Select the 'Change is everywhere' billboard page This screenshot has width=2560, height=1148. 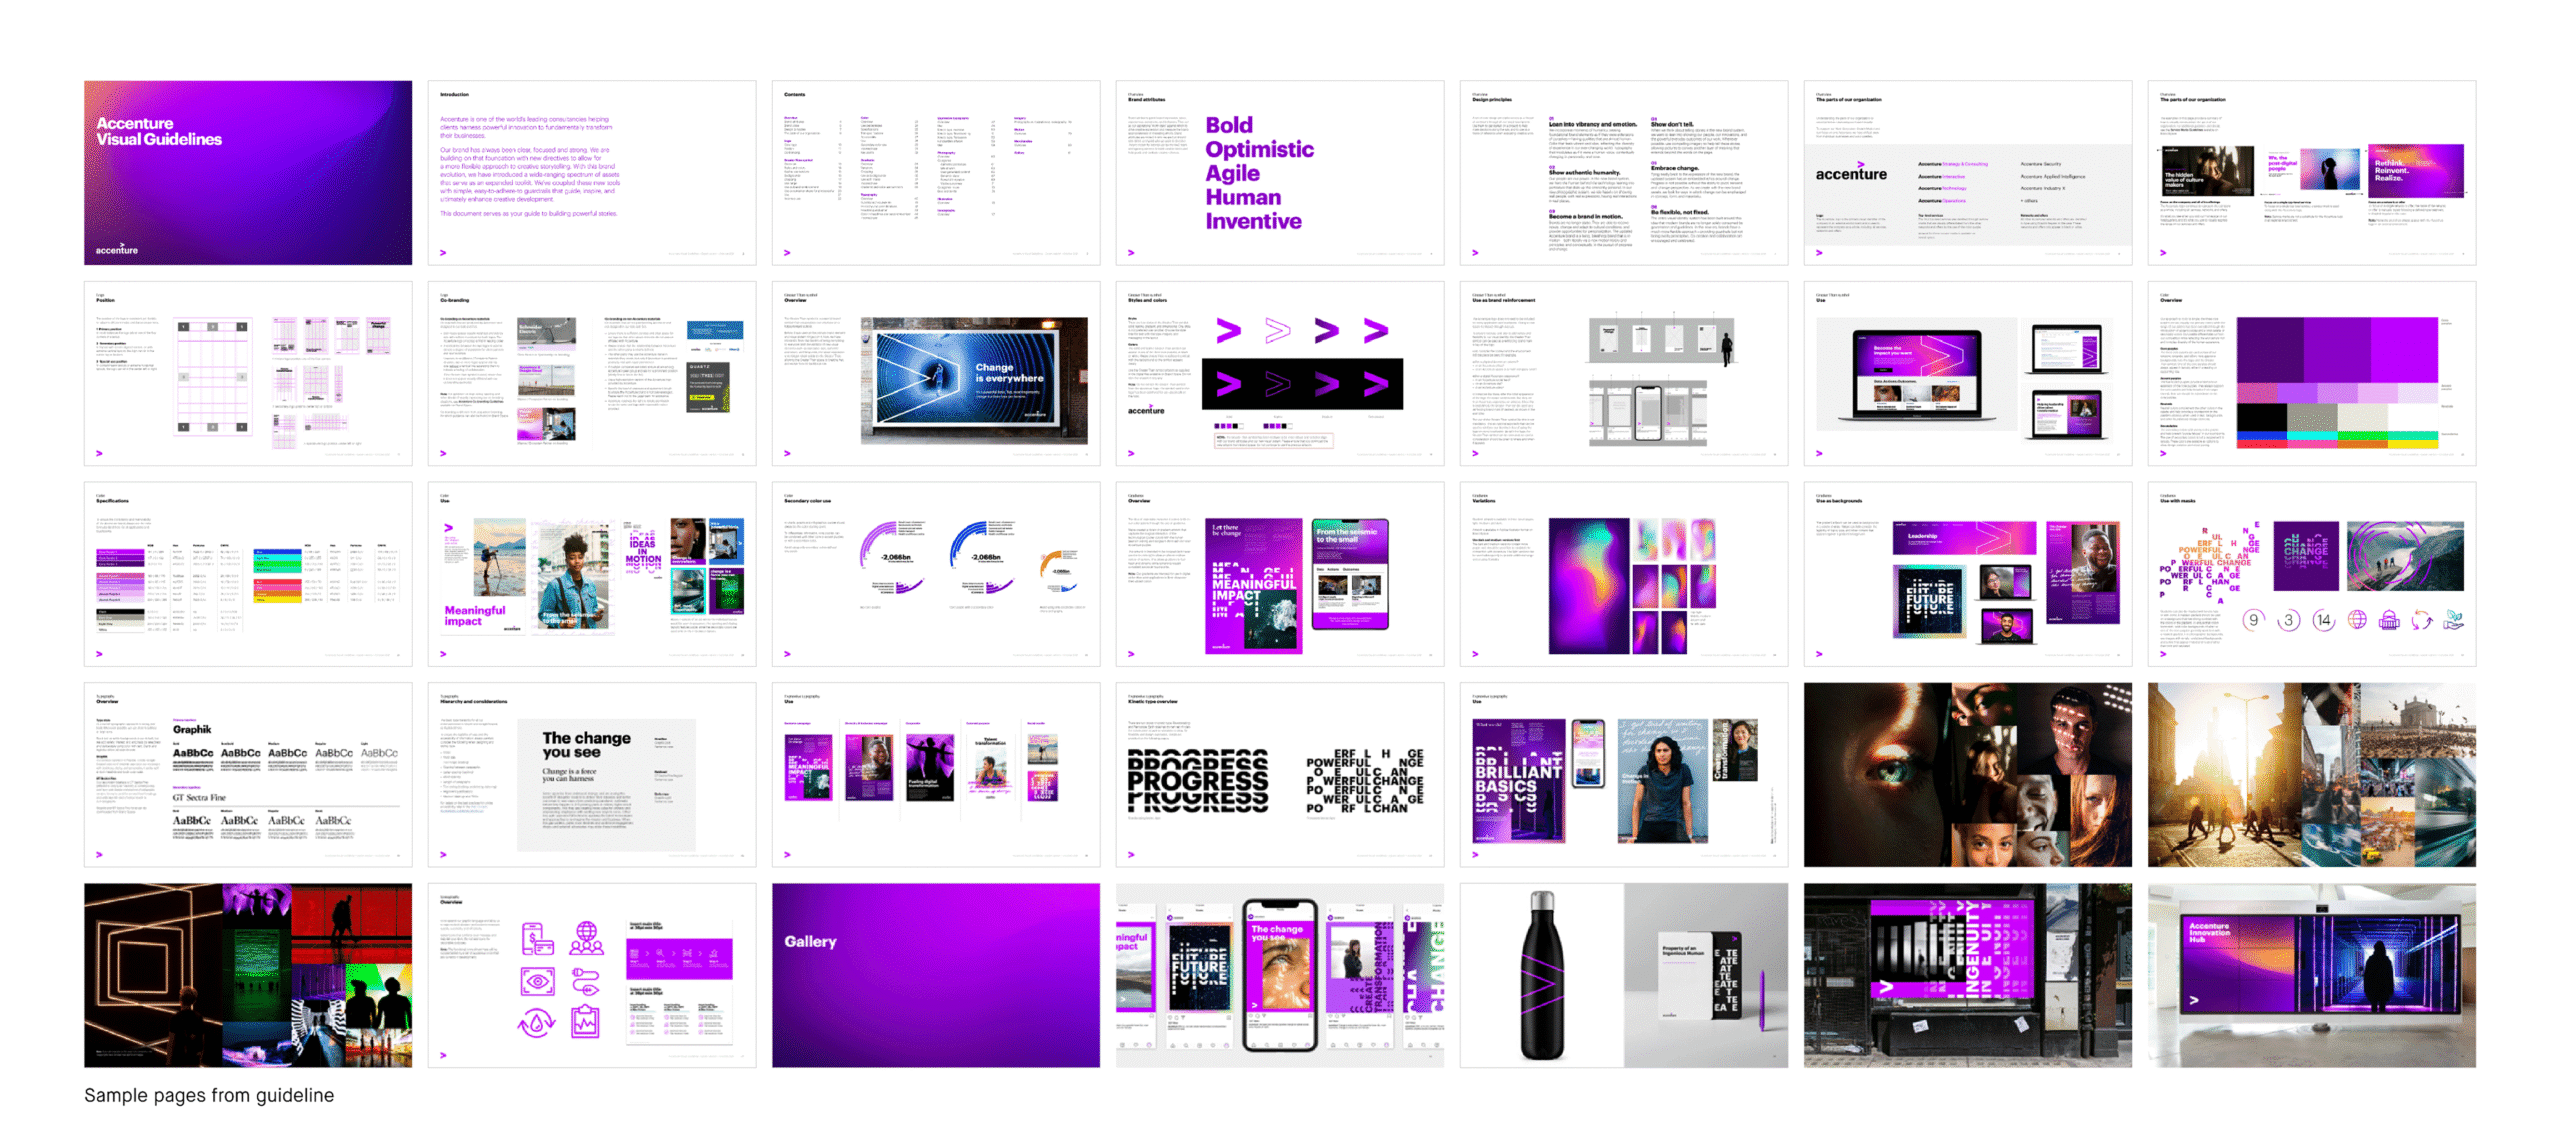[x=935, y=373]
